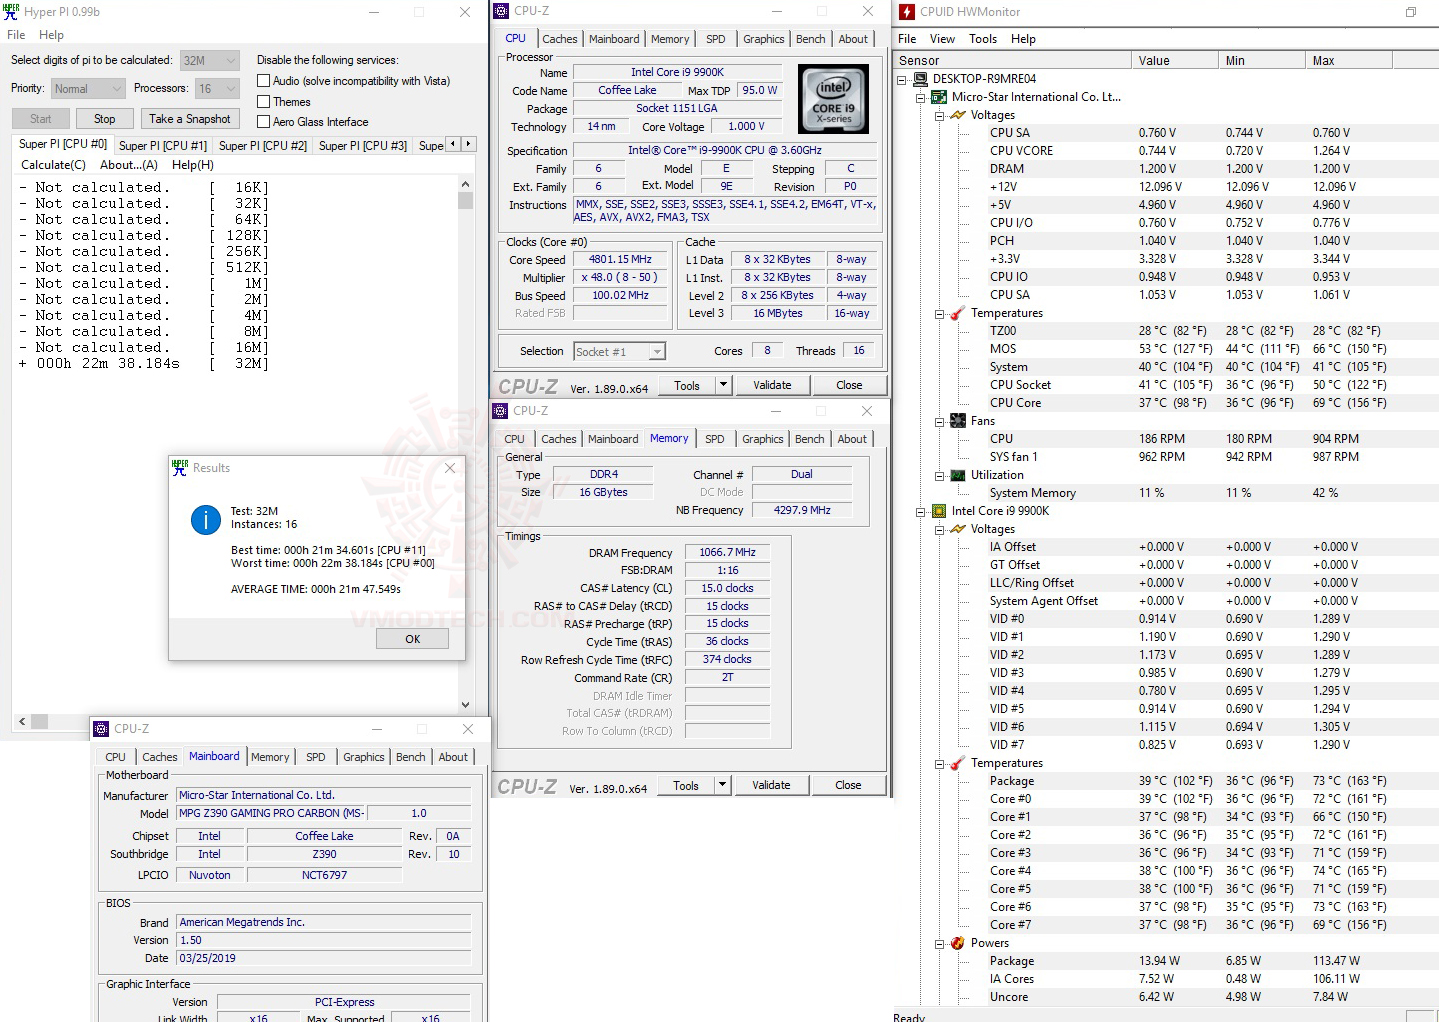Click the Powers group icon in HWMonitor
The image size is (1439, 1022).
(958, 943)
